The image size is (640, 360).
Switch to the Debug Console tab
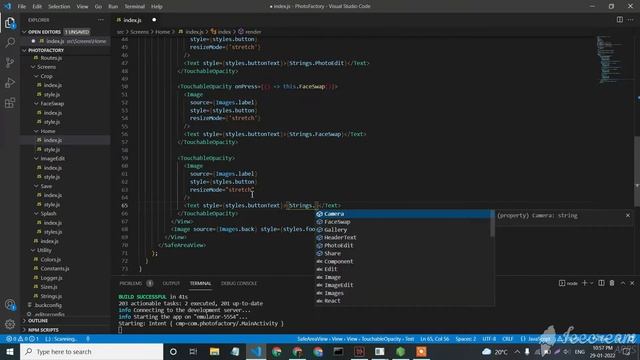tap(239, 283)
